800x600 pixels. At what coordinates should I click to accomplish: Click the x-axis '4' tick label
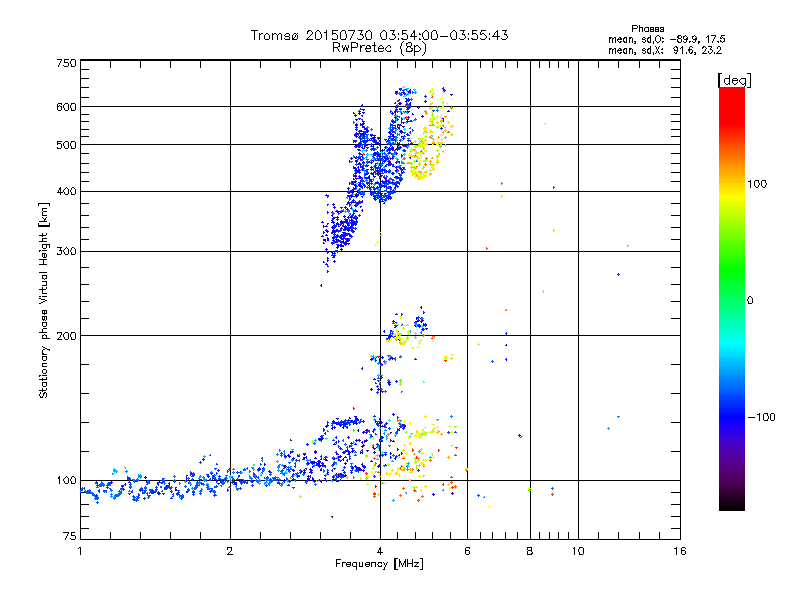click(380, 551)
